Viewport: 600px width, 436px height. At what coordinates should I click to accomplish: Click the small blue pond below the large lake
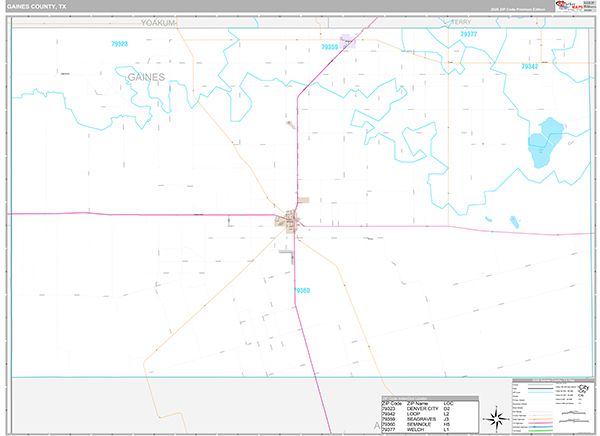pos(515,221)
